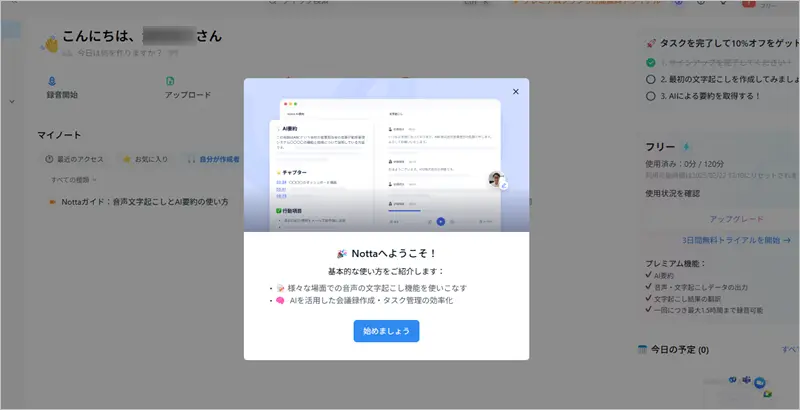This screenshot has height=410, width=800.
Task: Click the 今日の予定 (0) heading
Action: coord(680,349)
